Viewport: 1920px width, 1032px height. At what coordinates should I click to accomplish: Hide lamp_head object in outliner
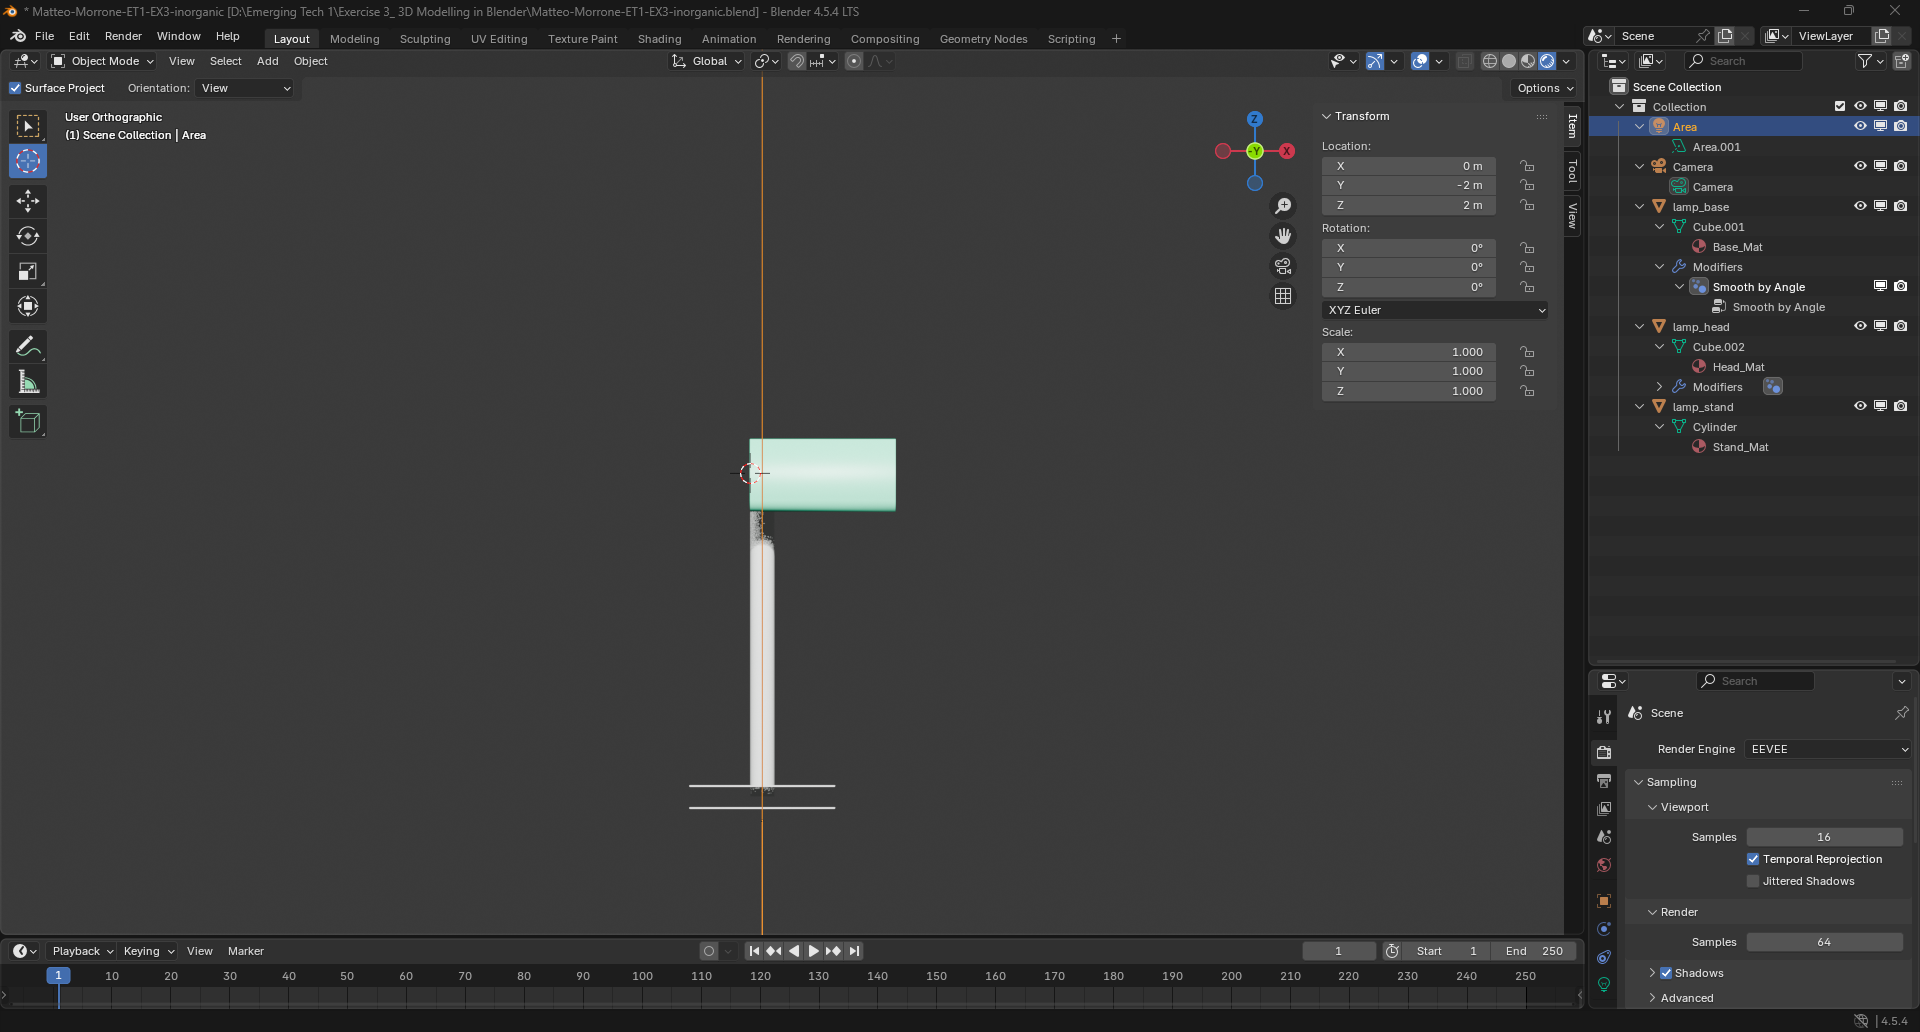point(1860,326)
